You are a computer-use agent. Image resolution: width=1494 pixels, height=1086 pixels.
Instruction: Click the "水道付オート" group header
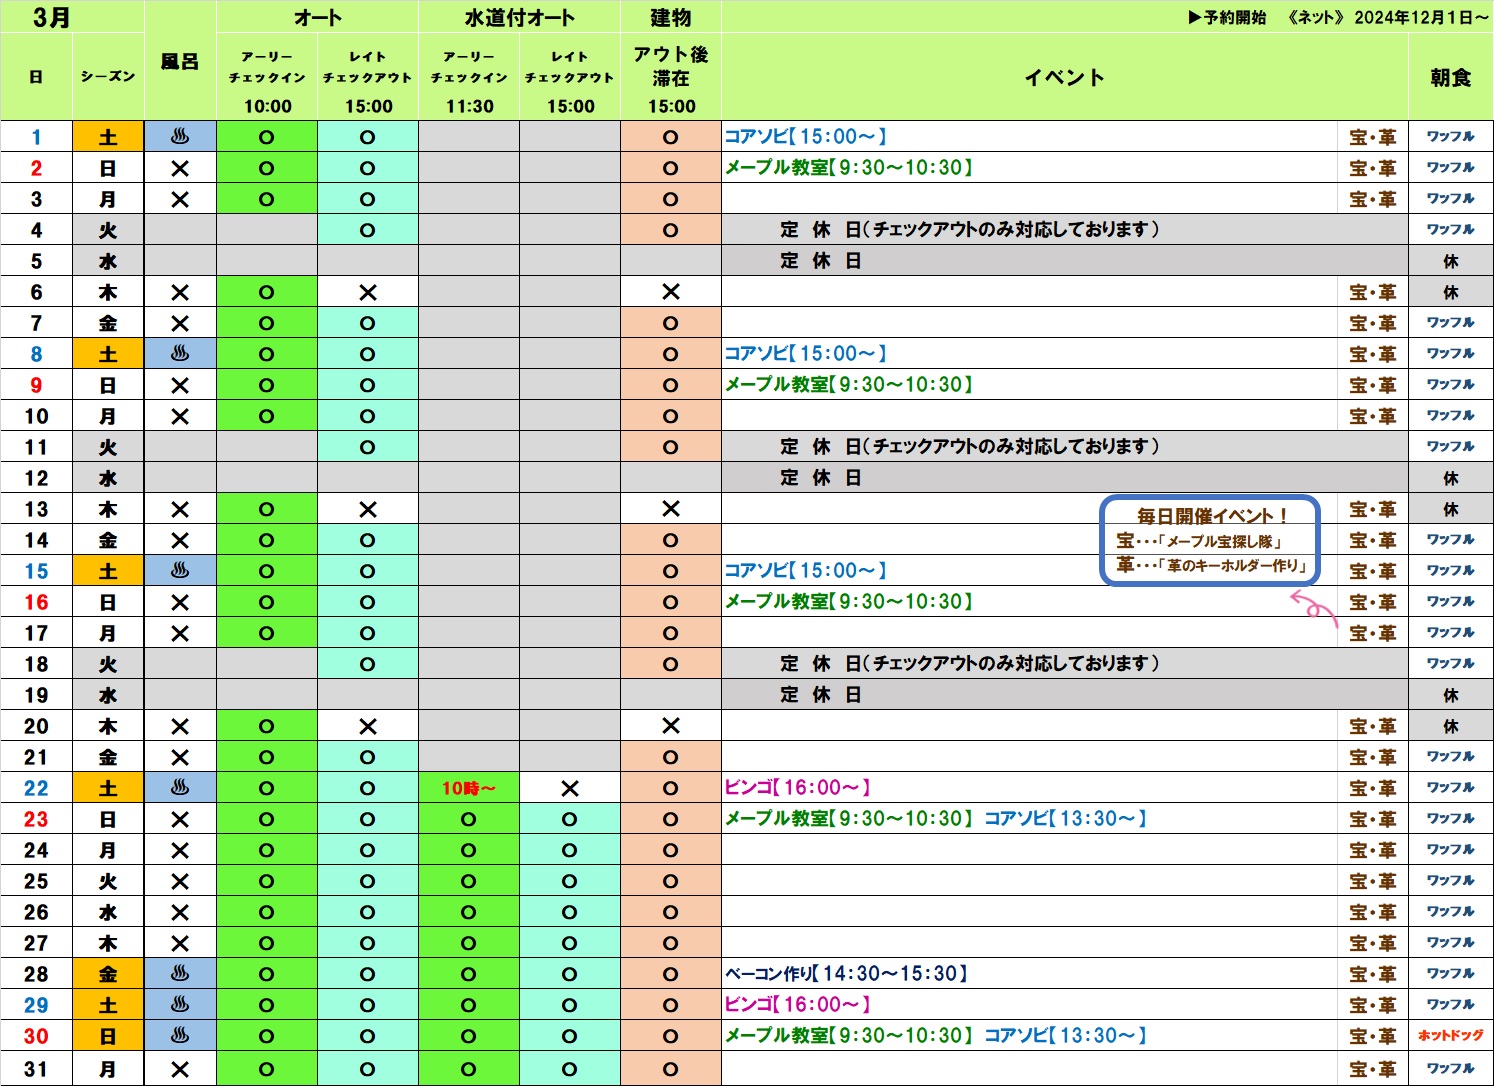(520, 17)
